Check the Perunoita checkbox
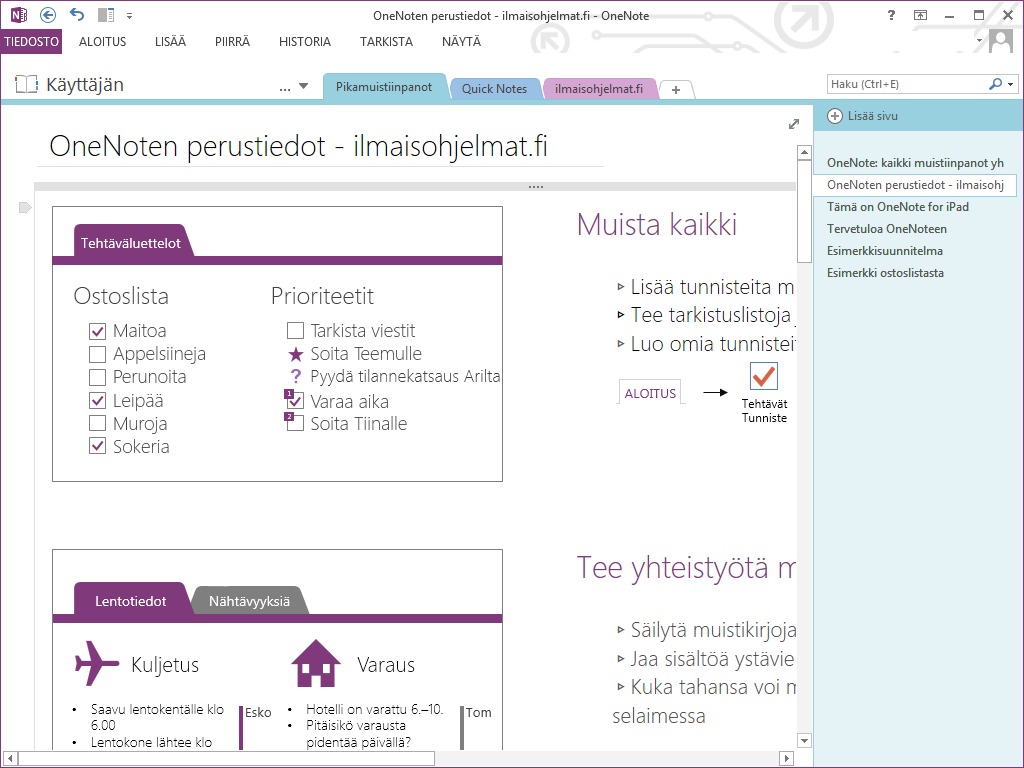Image resolution: width=1024 pixels, height=768 pixels. pos(97,377)
